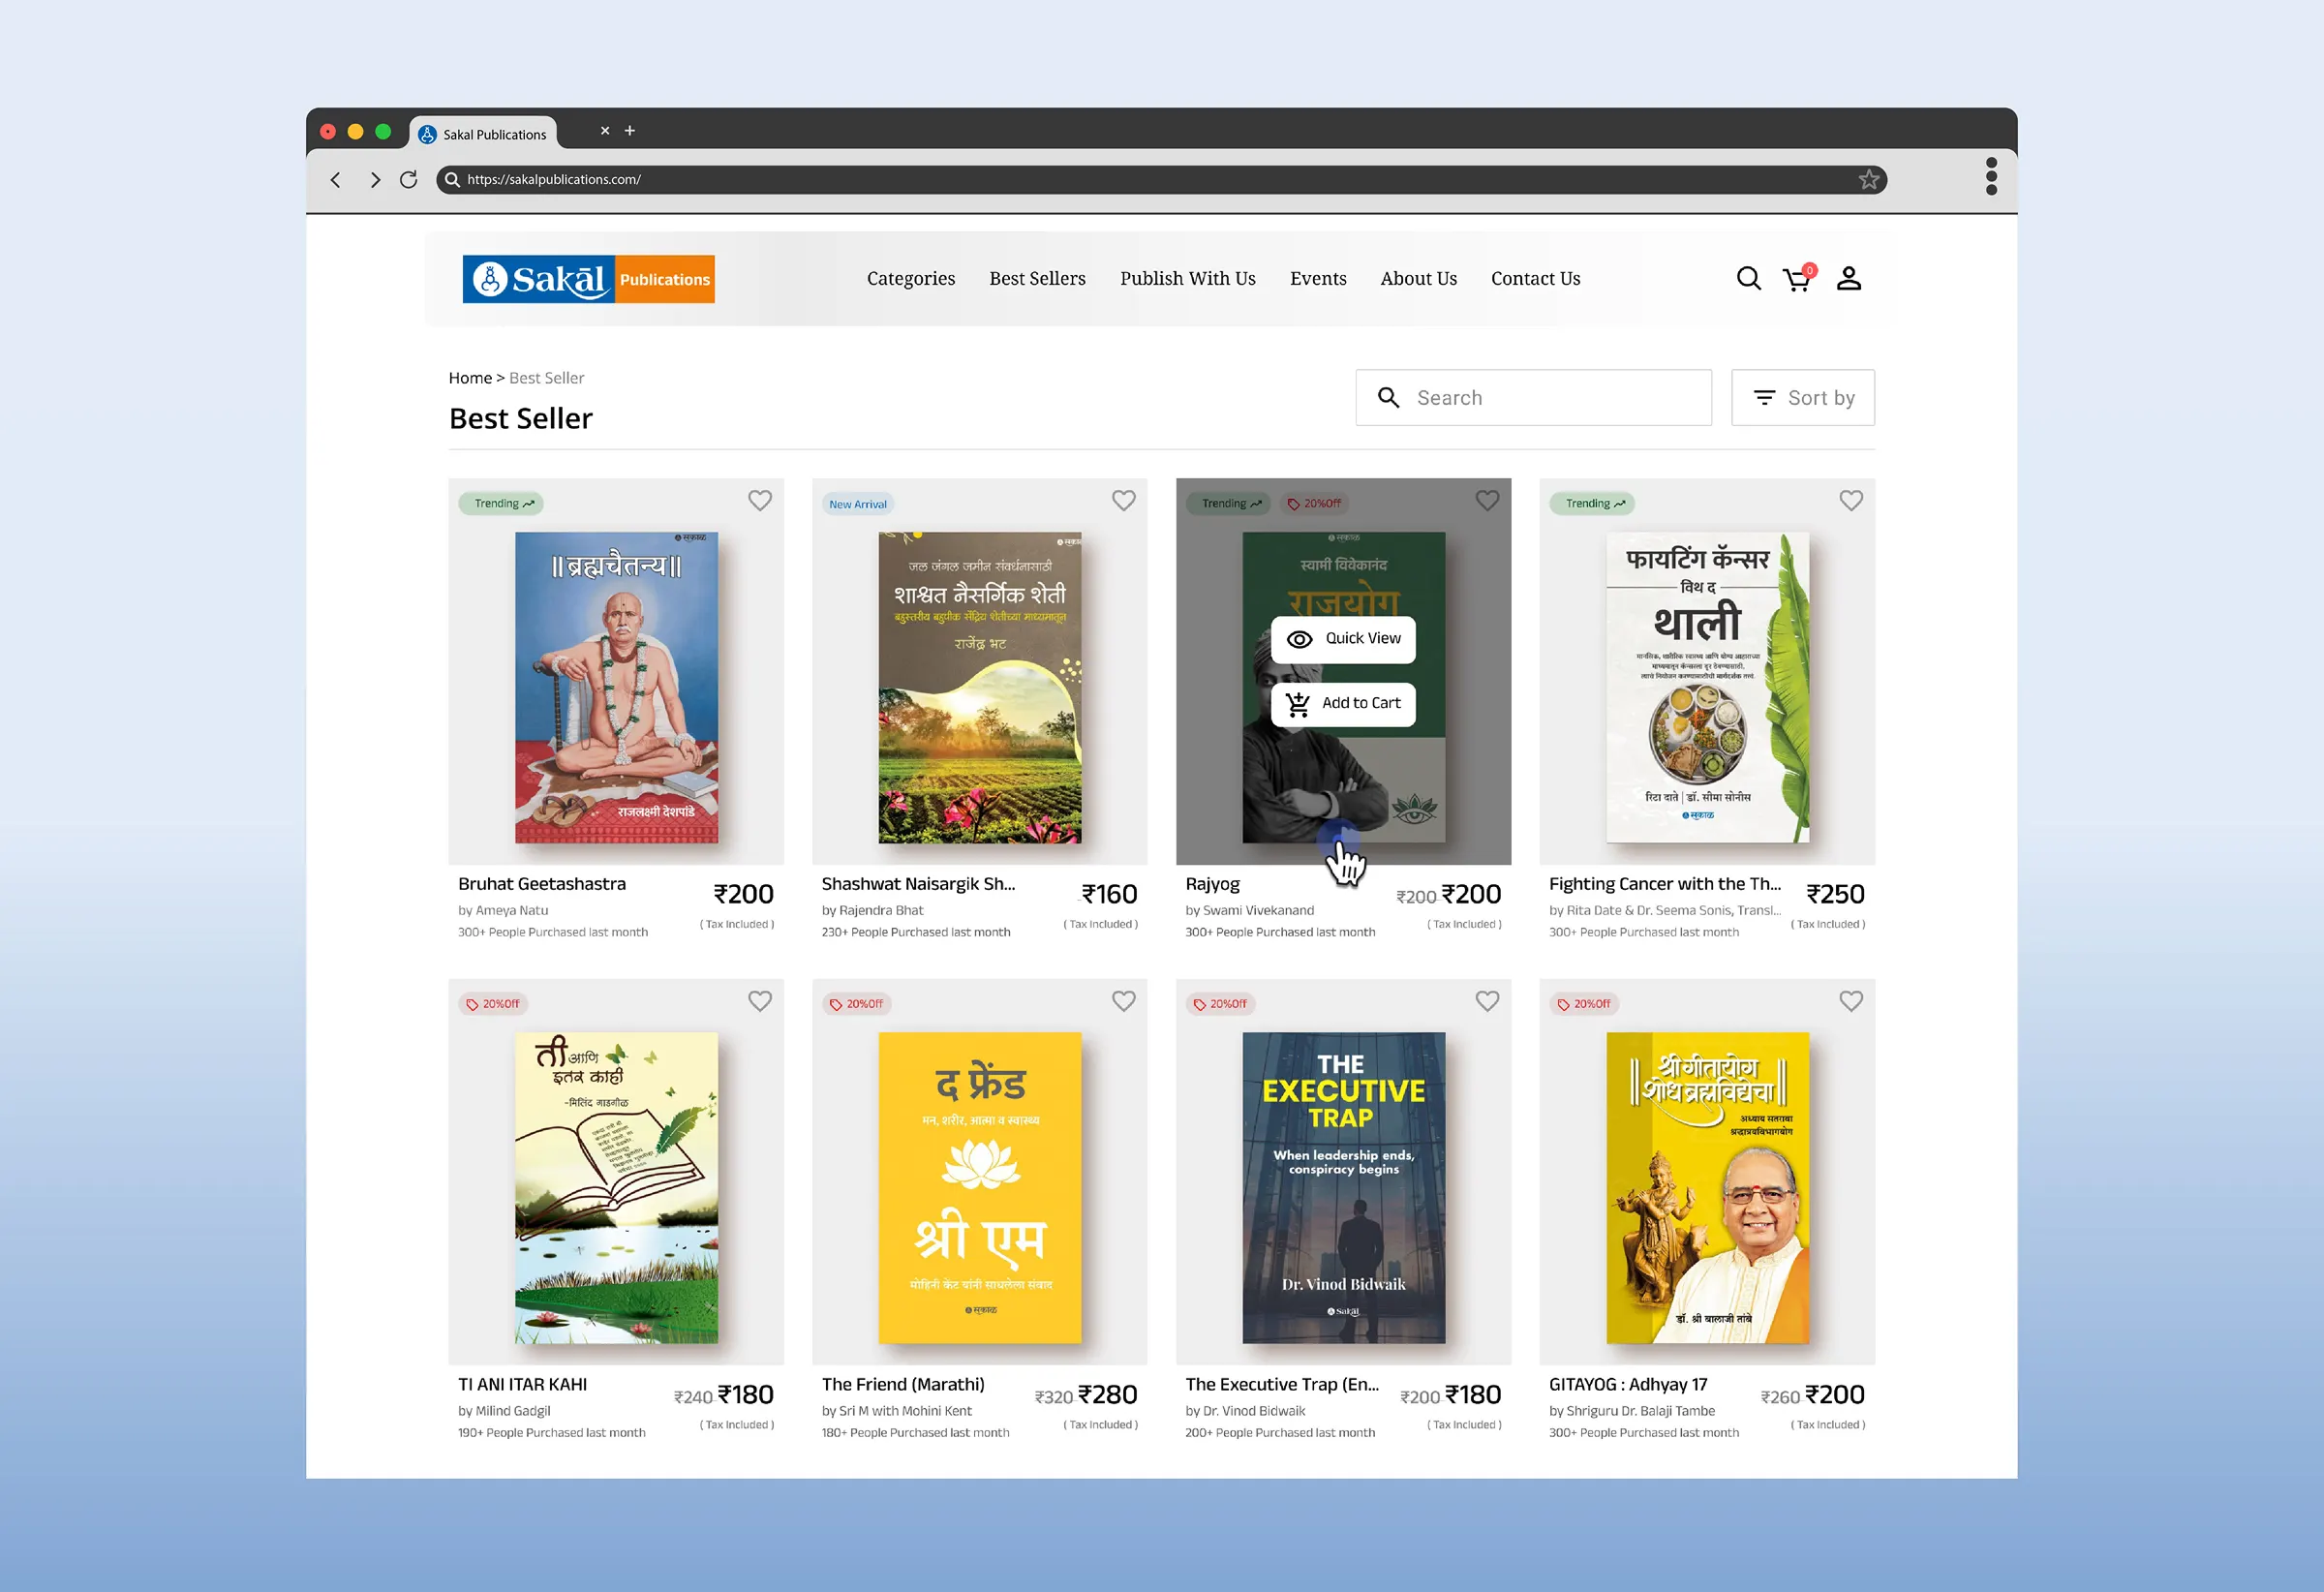Favorite The Friend (Marathi) with heart
This screenshot has width=2324, height=1592.
coord(1124,1001)
